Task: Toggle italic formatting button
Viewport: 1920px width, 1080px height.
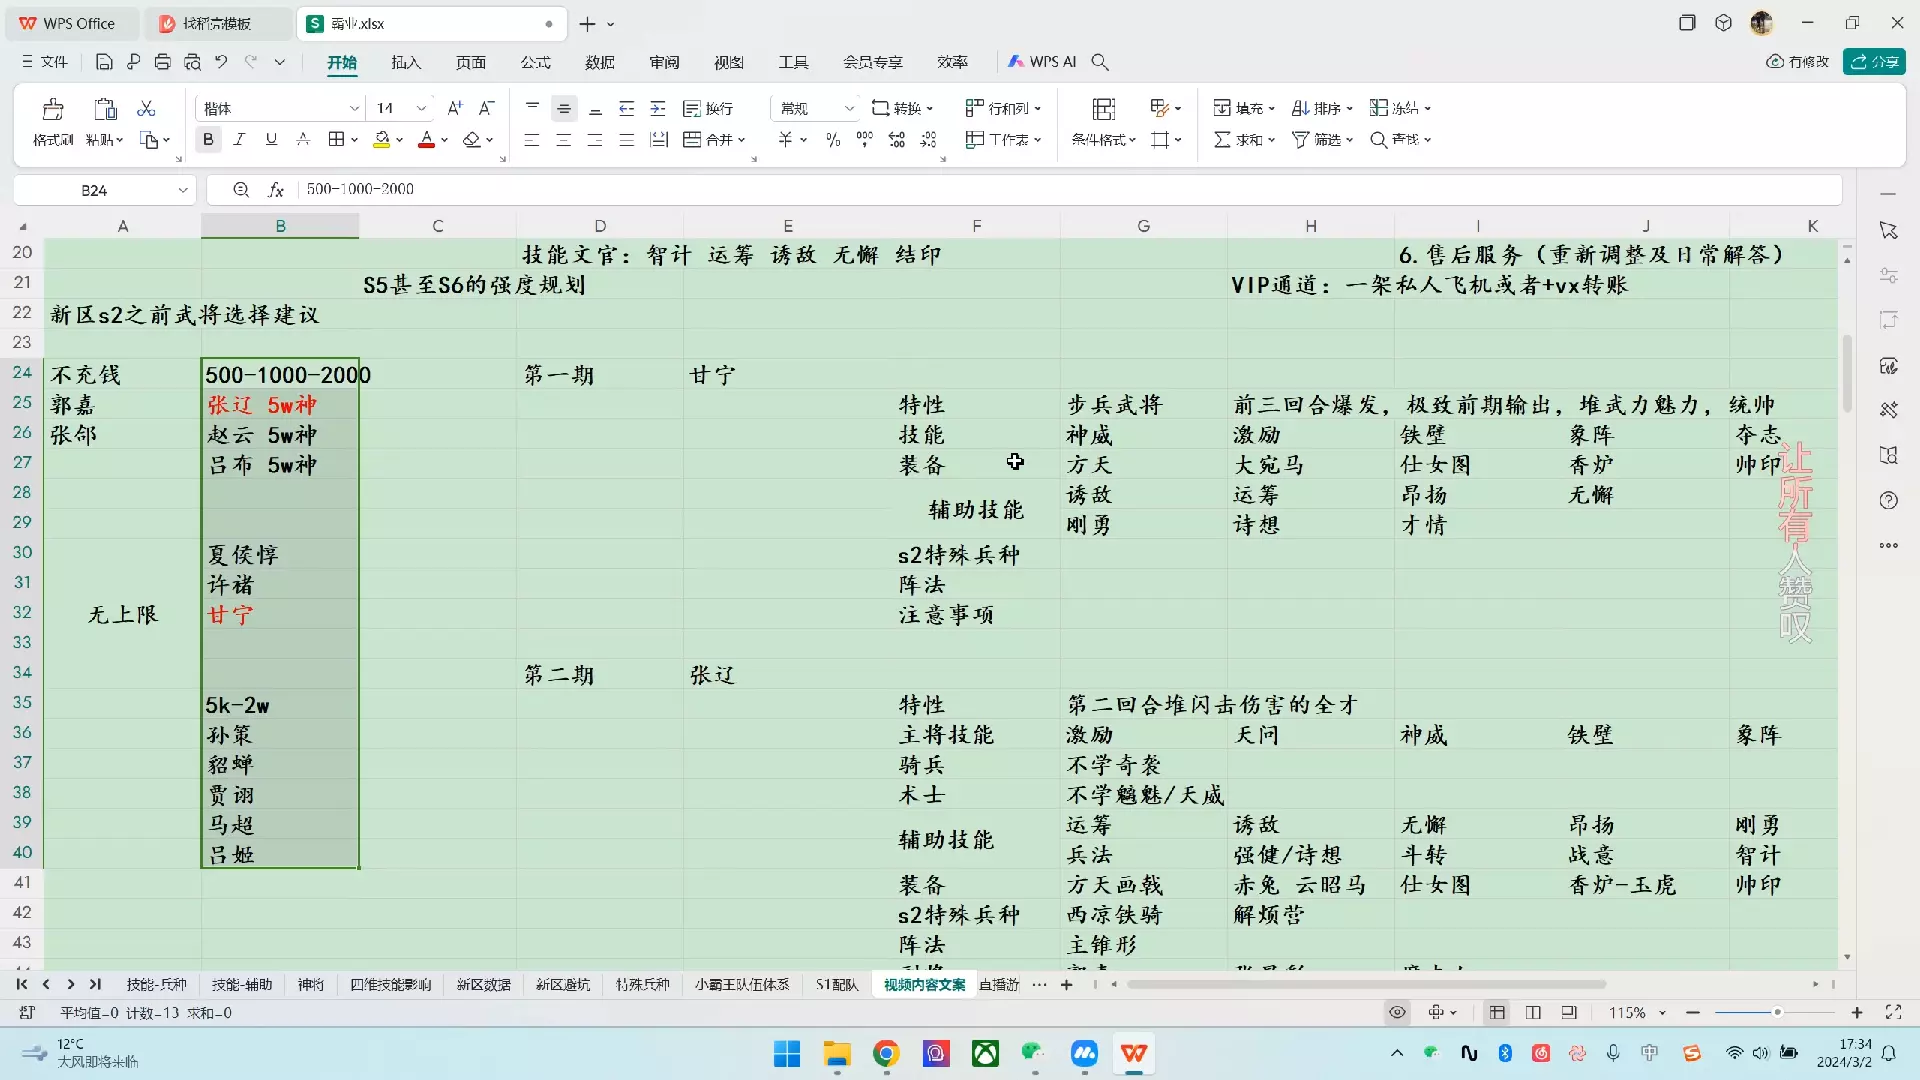Action: pos(239,140)
